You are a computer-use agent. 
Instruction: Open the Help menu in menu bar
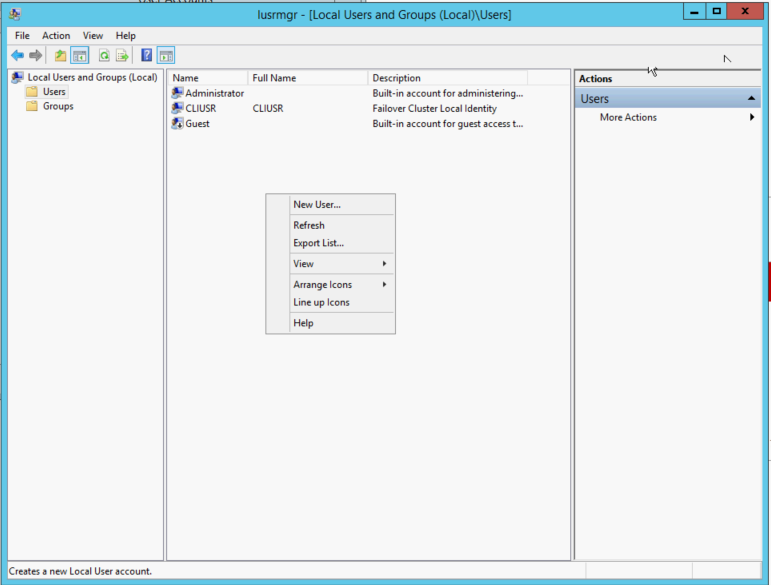pos(125,35)
